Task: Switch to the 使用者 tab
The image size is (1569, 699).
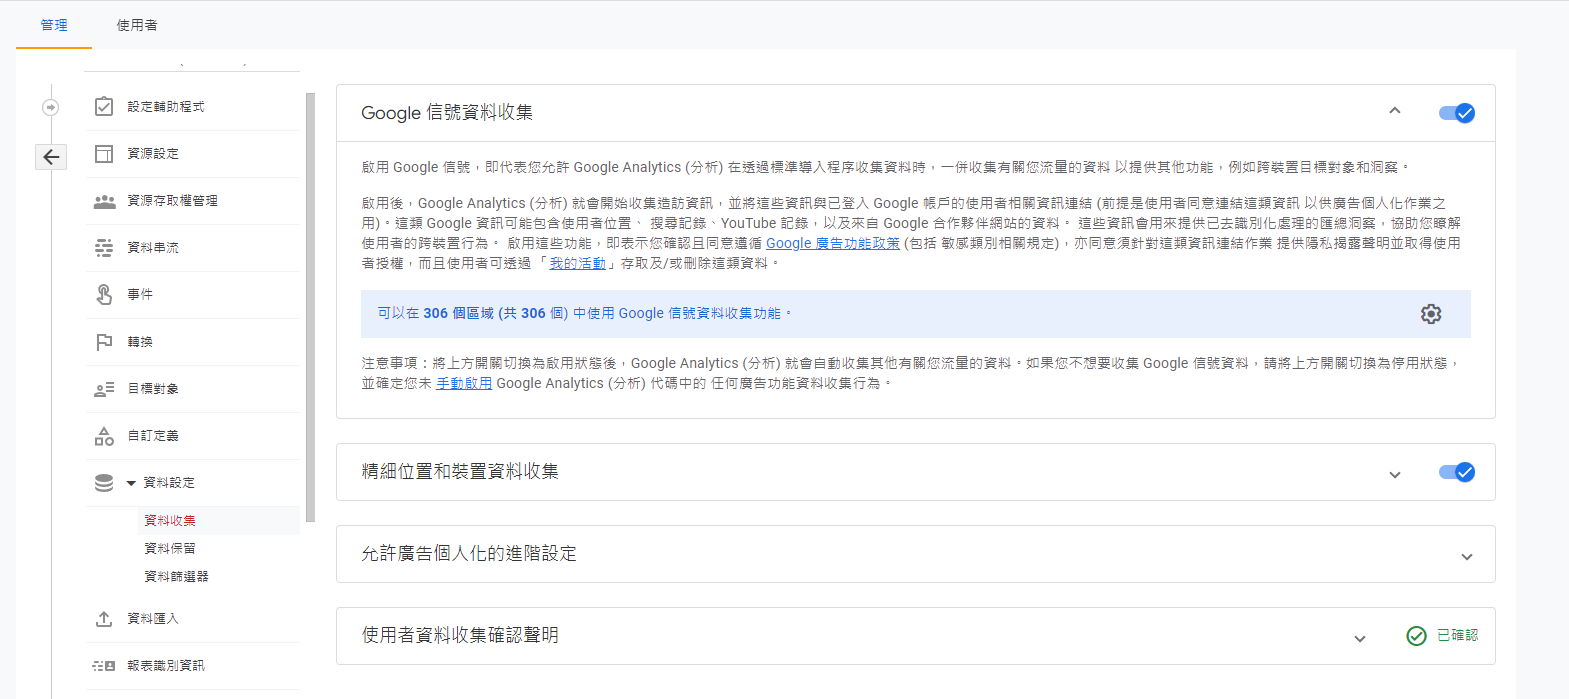Action: 137,25
